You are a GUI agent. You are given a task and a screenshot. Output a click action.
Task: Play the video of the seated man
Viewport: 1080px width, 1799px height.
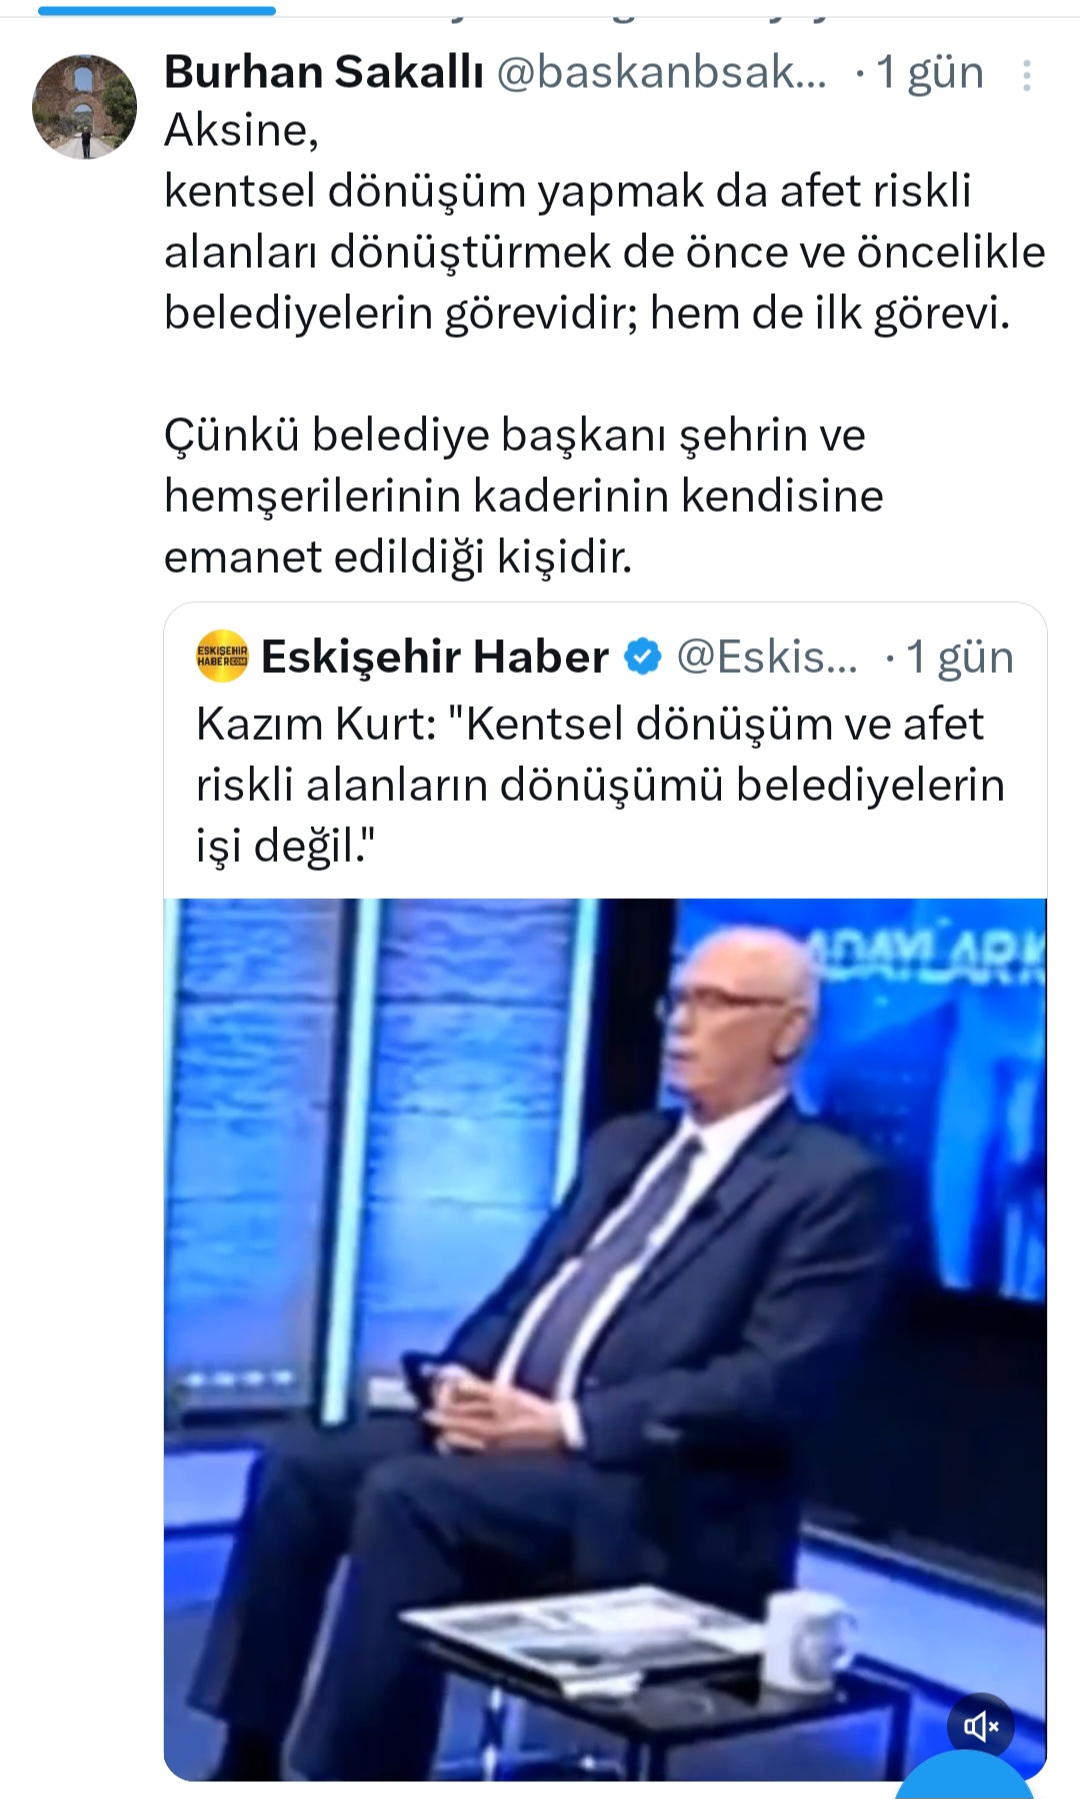(x=605, y=1339)
